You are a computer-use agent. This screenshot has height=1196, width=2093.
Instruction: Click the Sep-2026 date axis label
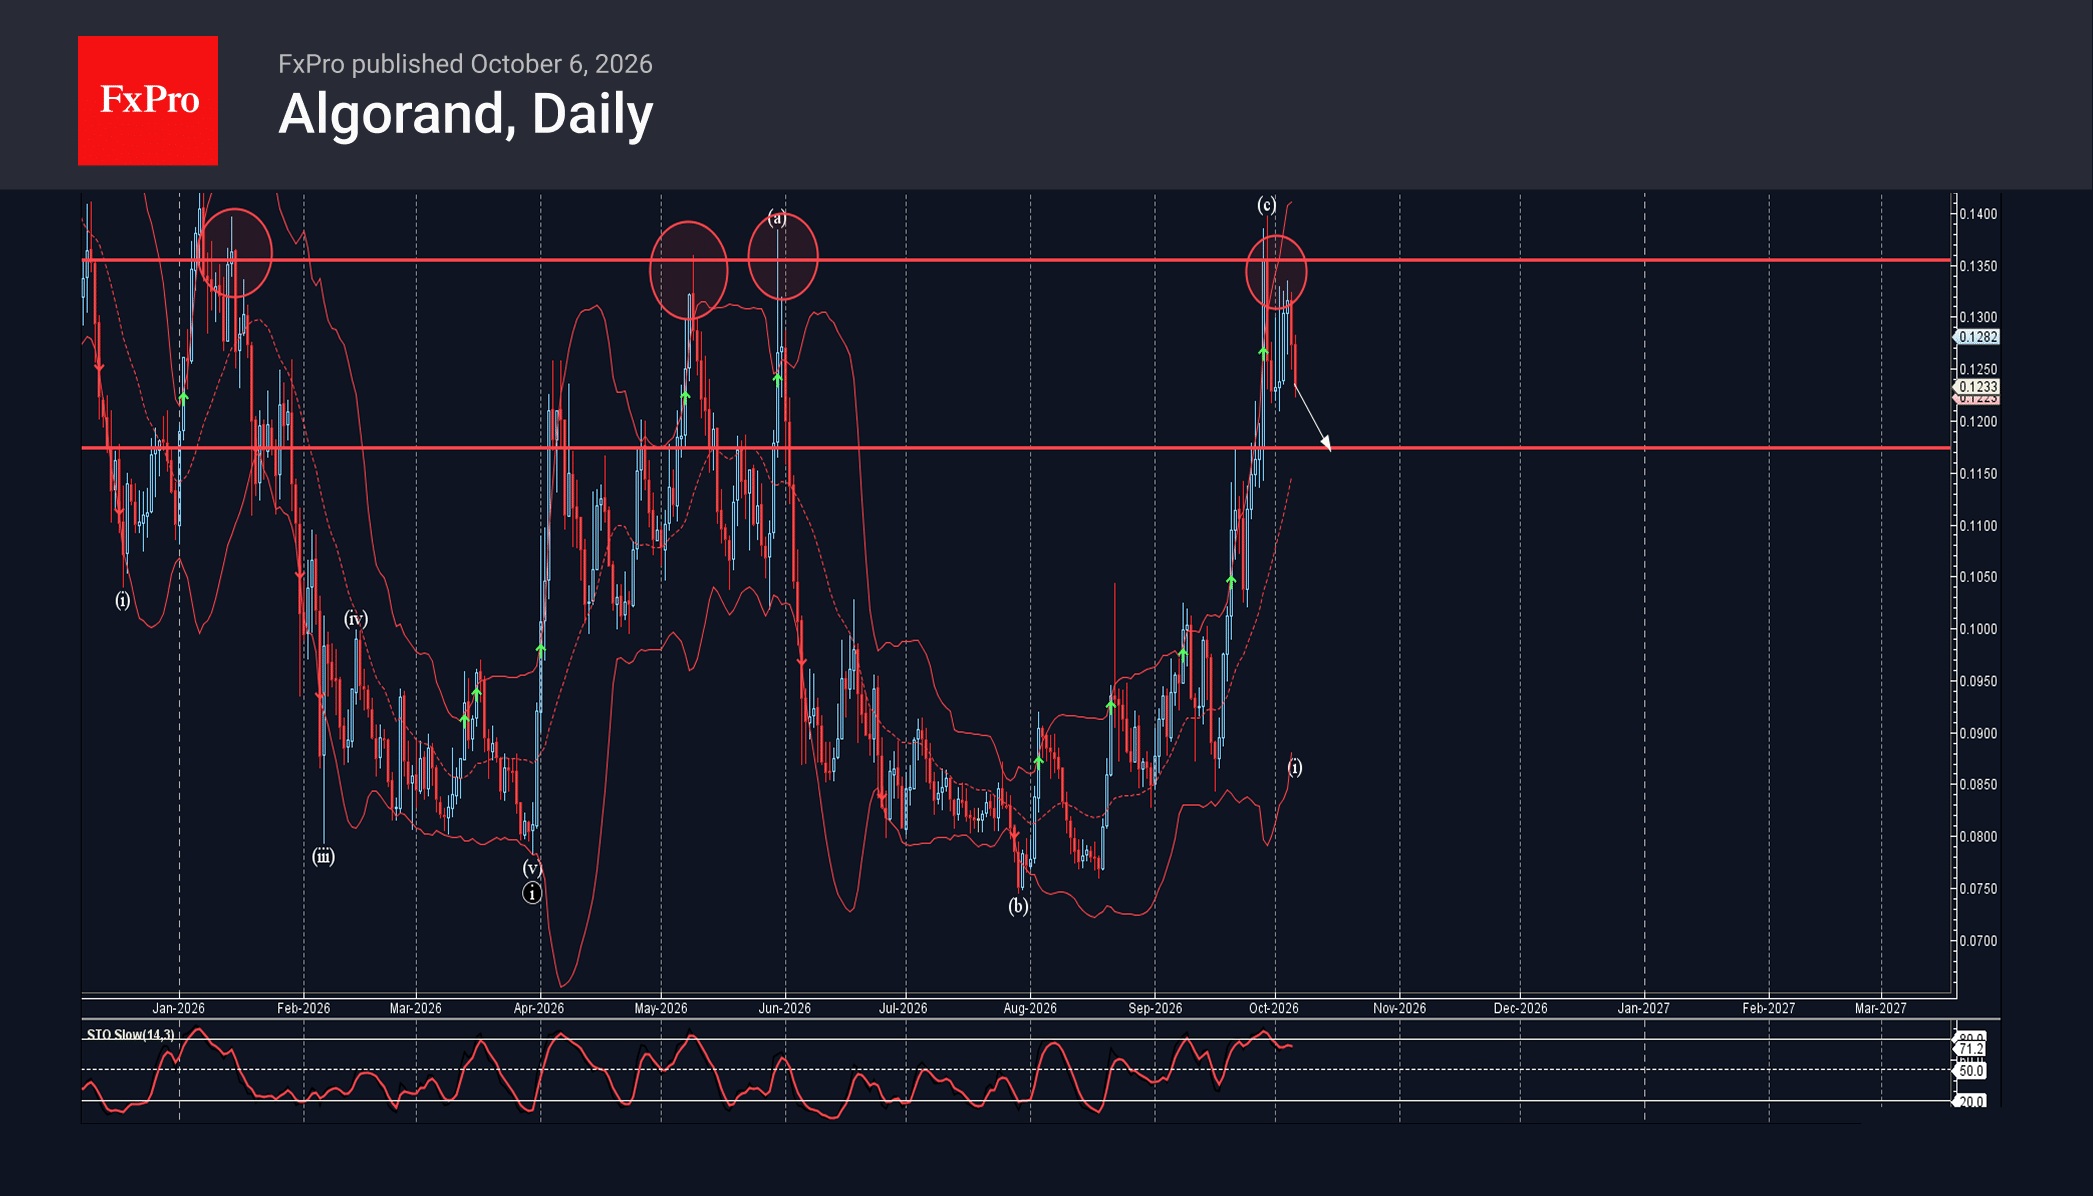[1155, 1008]
